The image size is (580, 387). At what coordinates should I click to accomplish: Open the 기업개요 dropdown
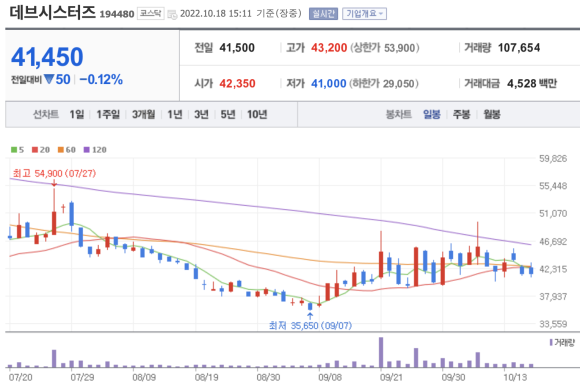tap(364, 14)
